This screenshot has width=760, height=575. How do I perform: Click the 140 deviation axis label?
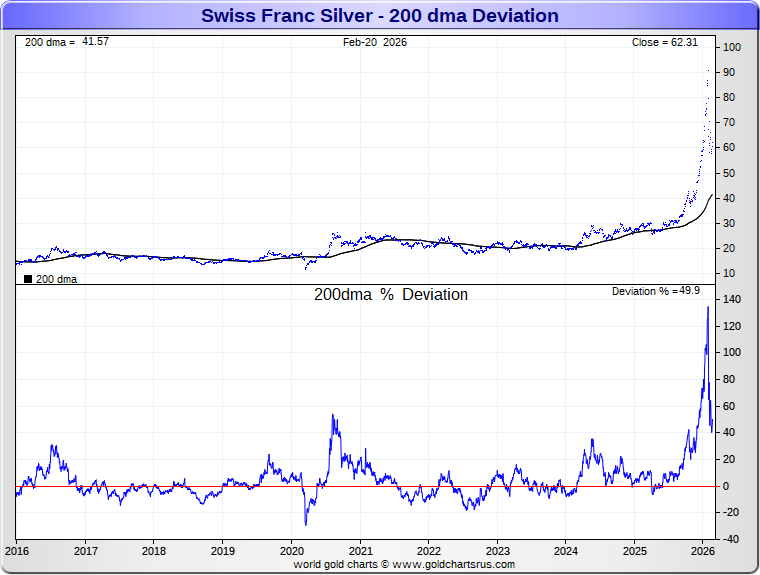click(x=733, y=299)
